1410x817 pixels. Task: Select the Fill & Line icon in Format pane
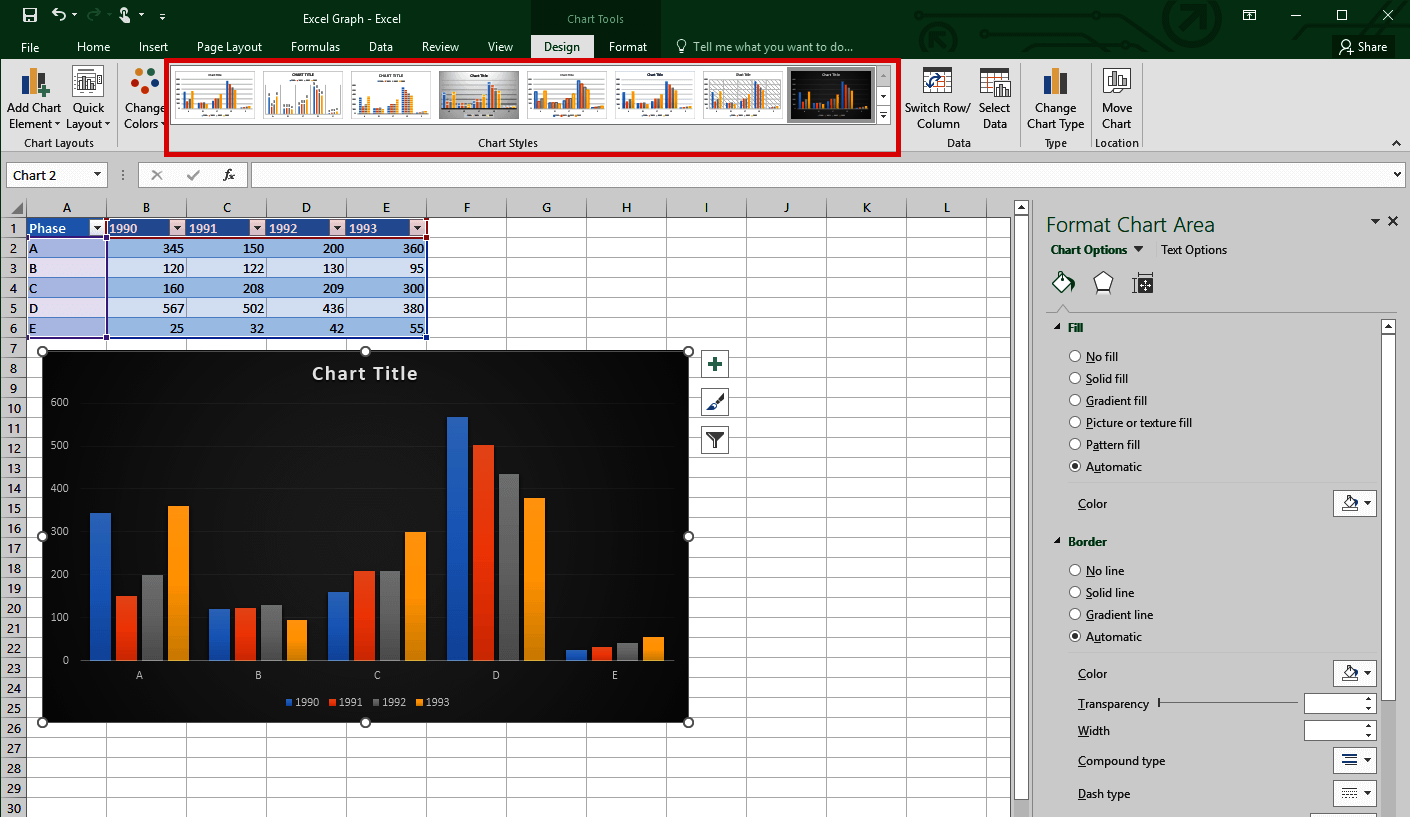click(x=1063, y=283)
